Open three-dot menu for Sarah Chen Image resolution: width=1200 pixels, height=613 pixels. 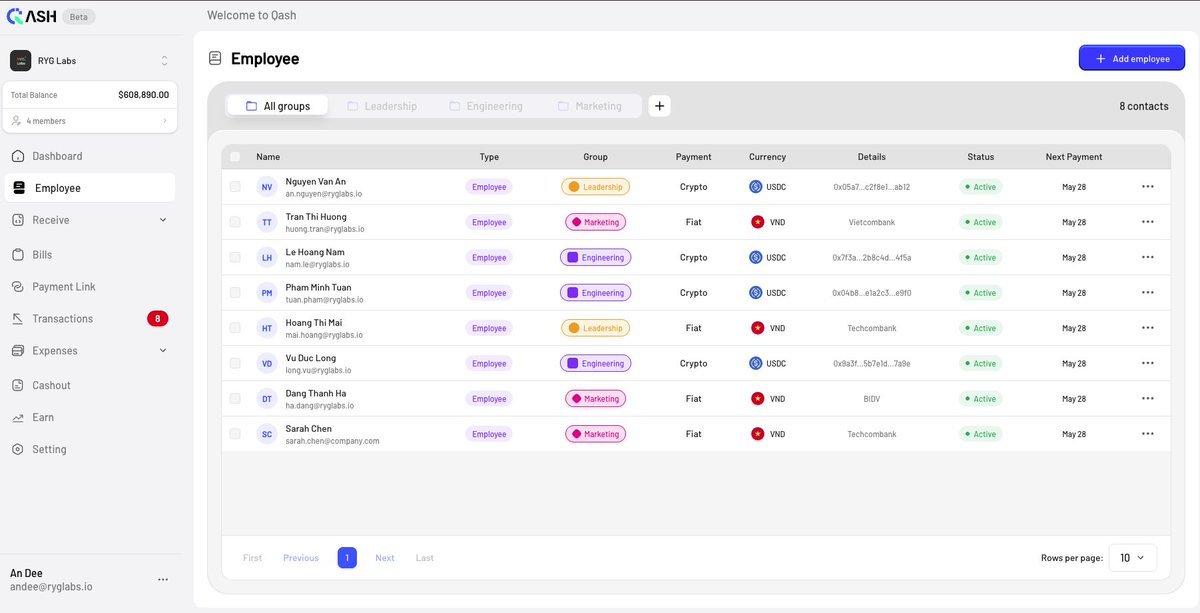click(x=1148, y=434)
